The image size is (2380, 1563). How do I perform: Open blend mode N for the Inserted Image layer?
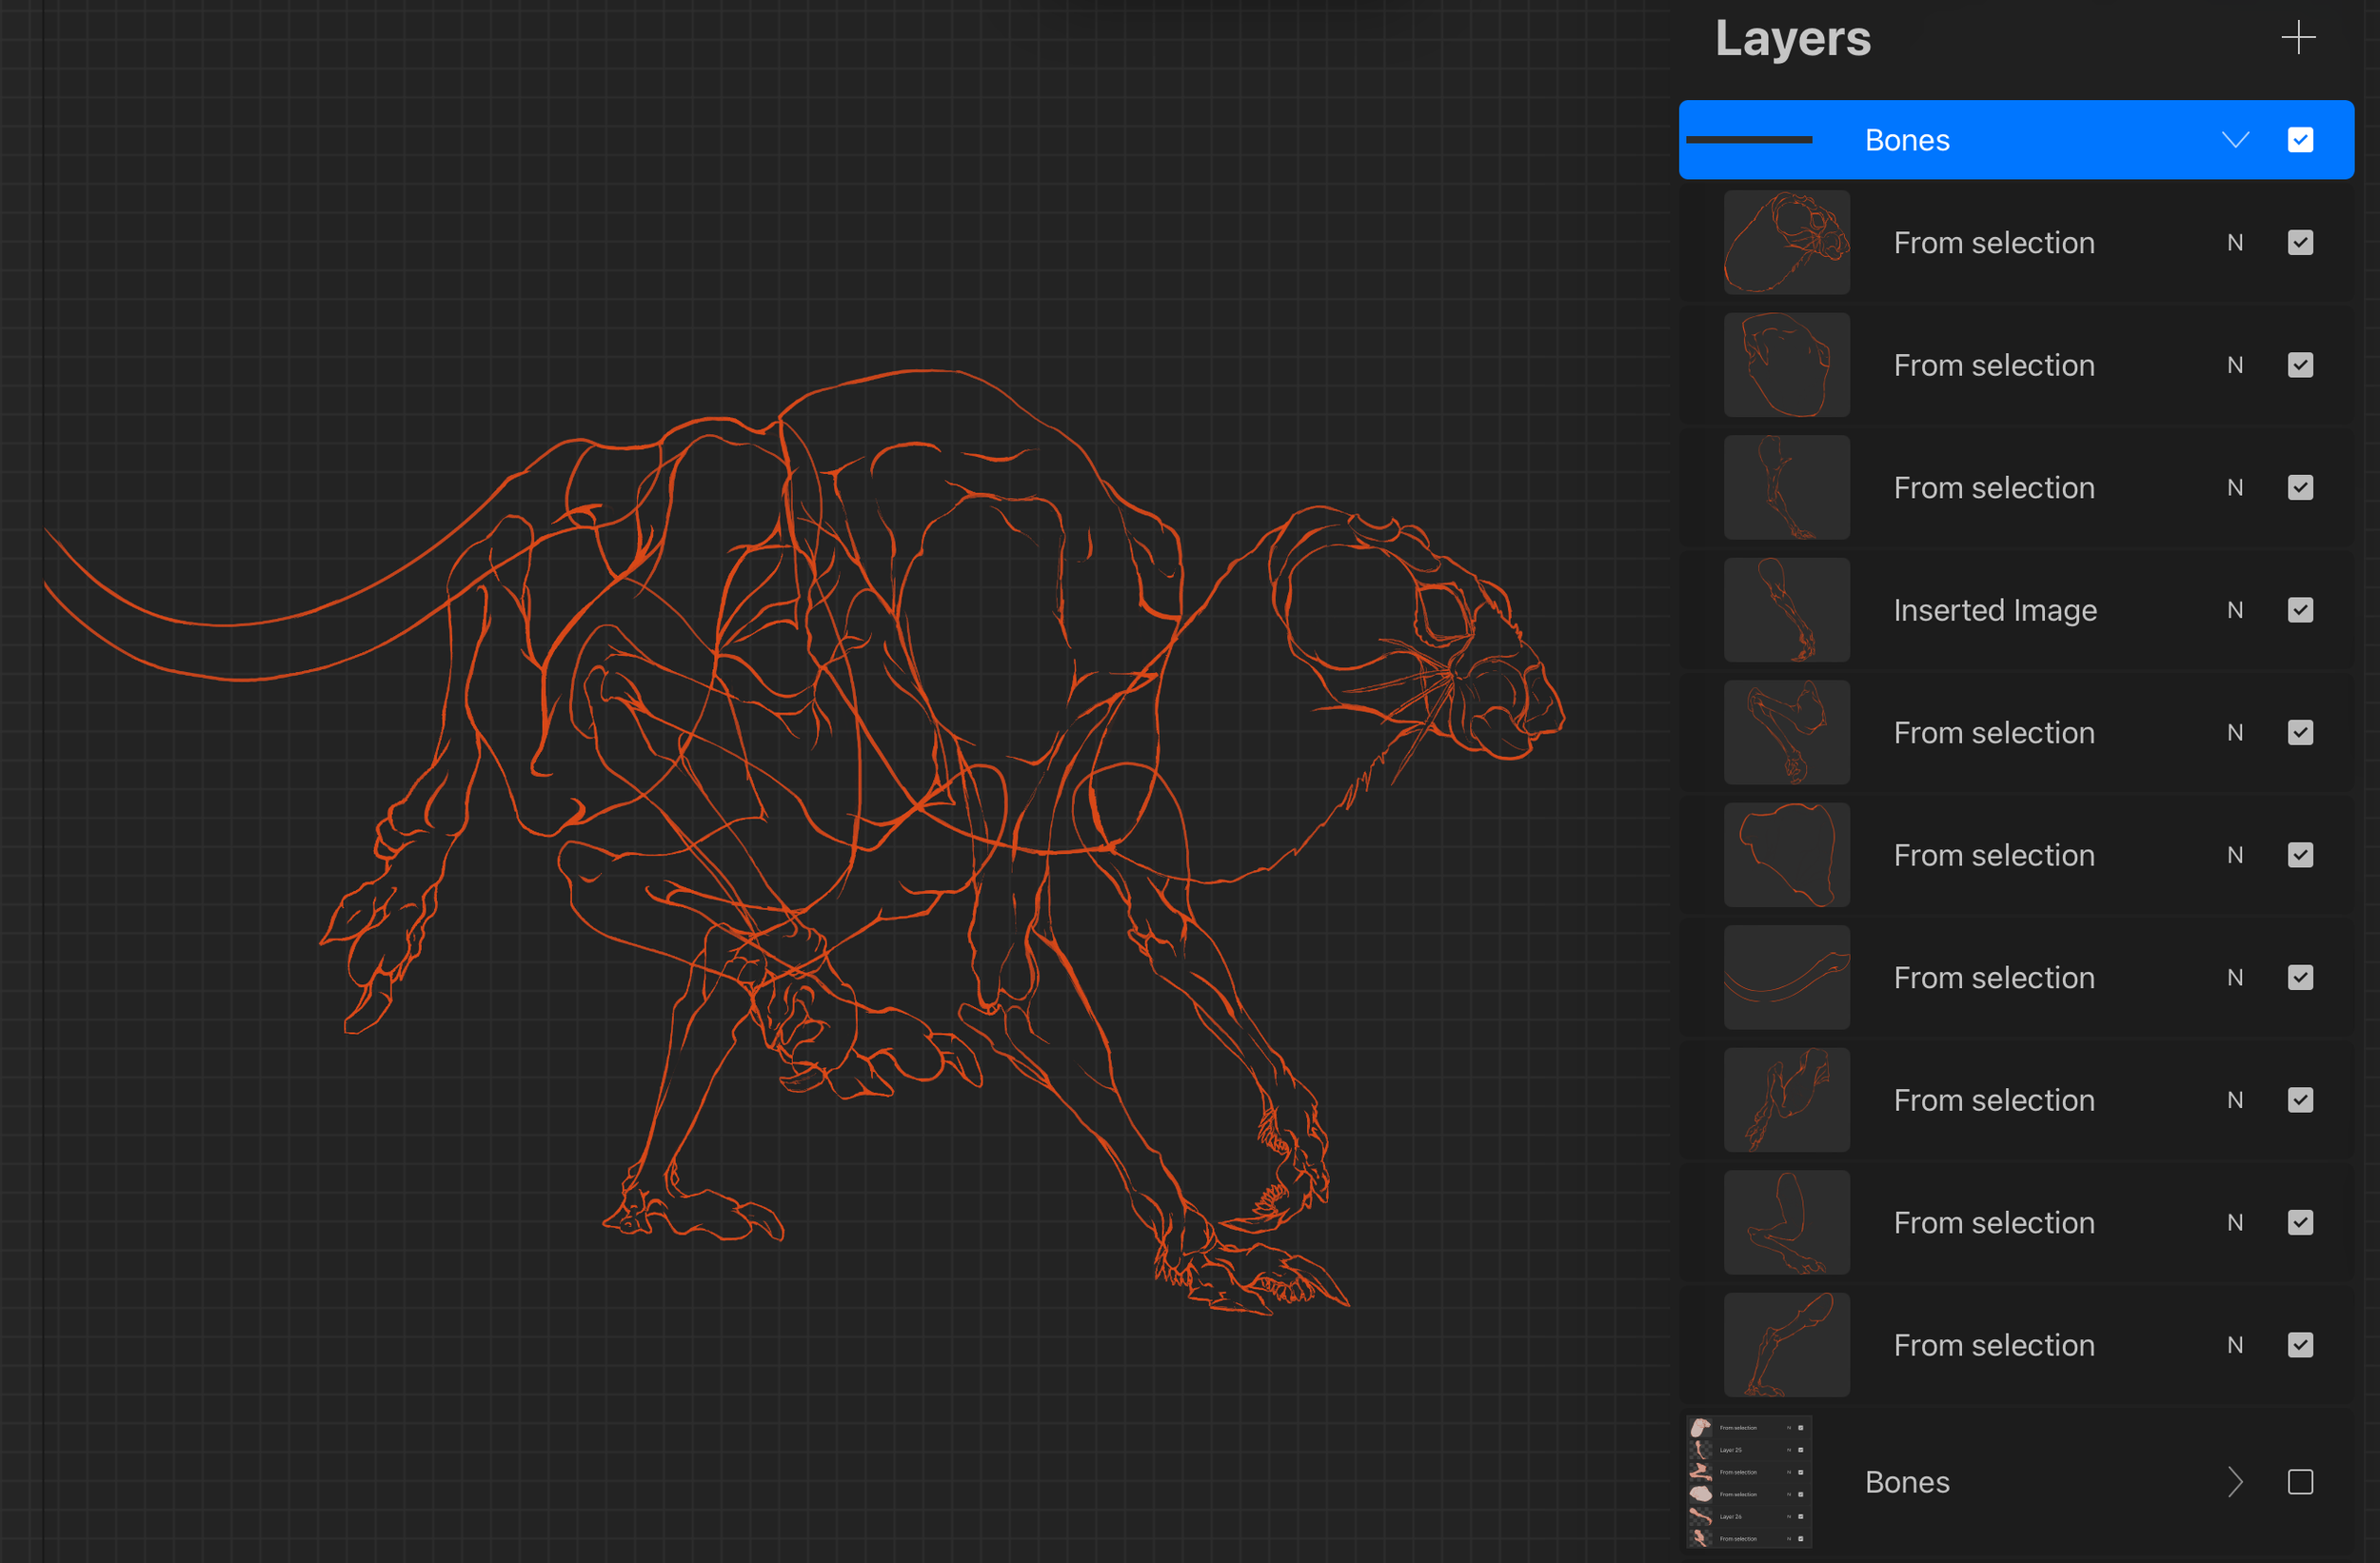coord(2236,610)
